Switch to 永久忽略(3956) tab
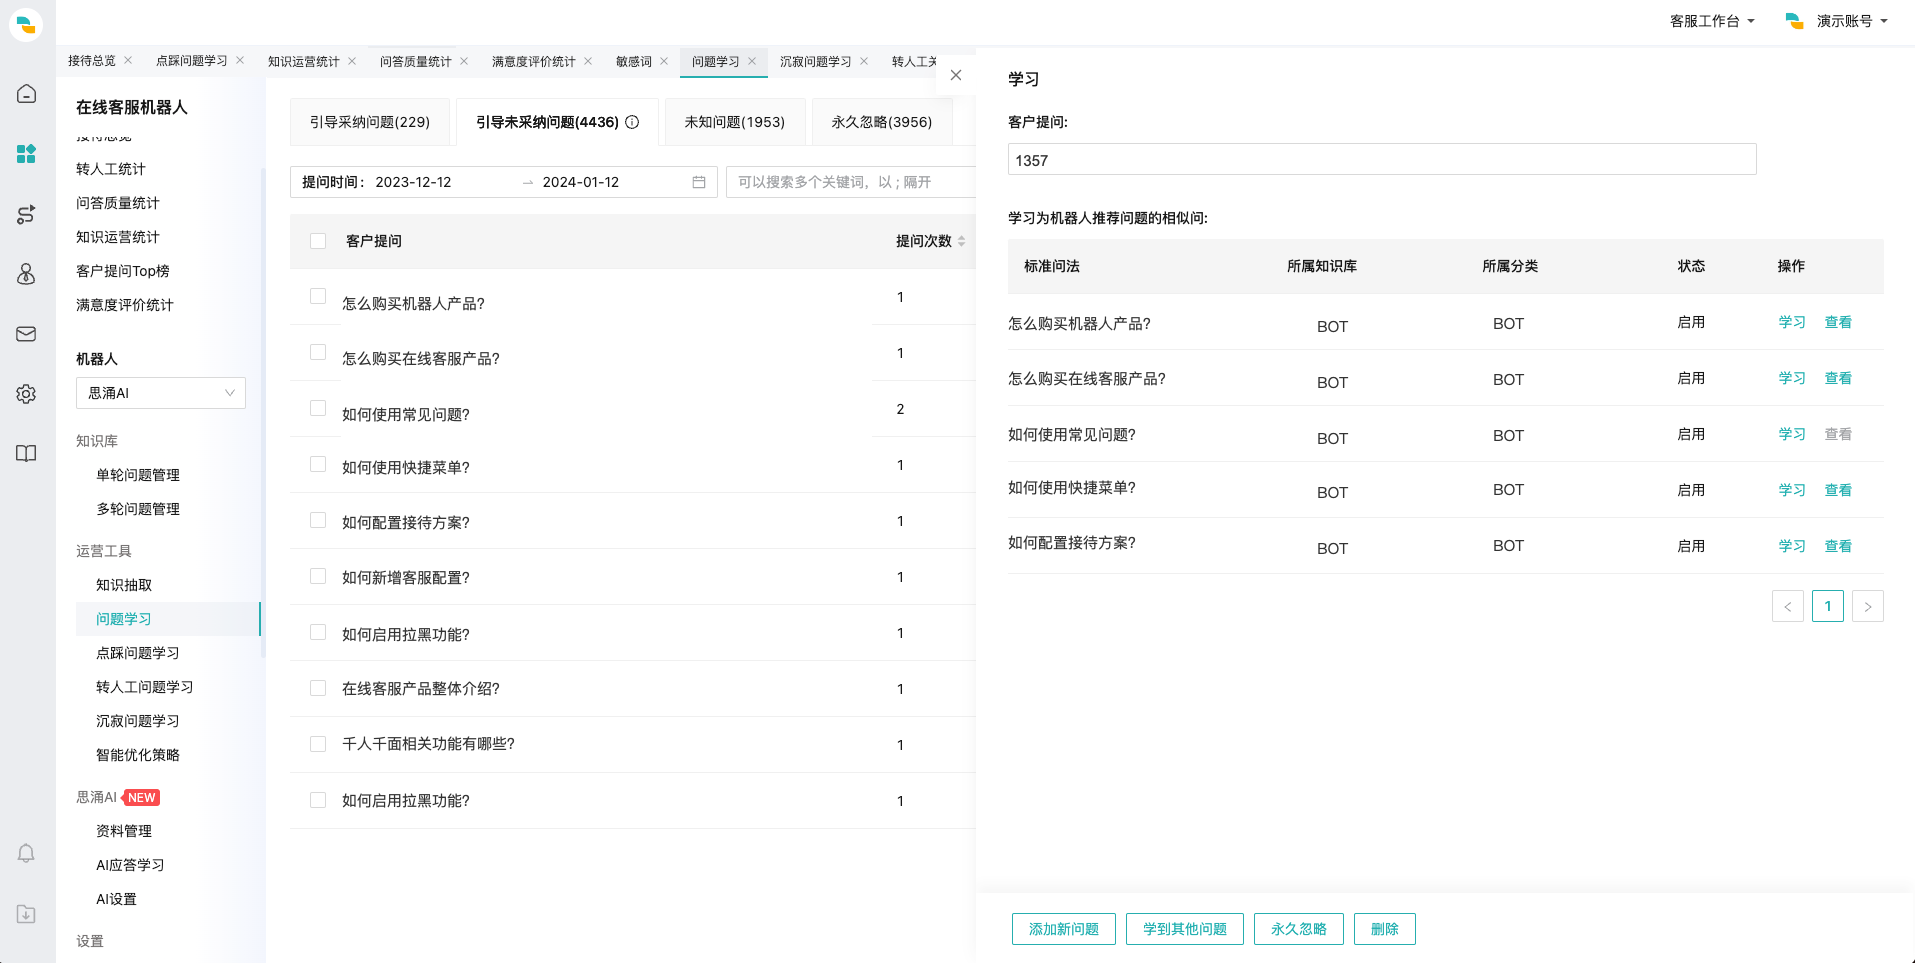The height and width of the screenshot is (963, 1915). coord(882,122)
